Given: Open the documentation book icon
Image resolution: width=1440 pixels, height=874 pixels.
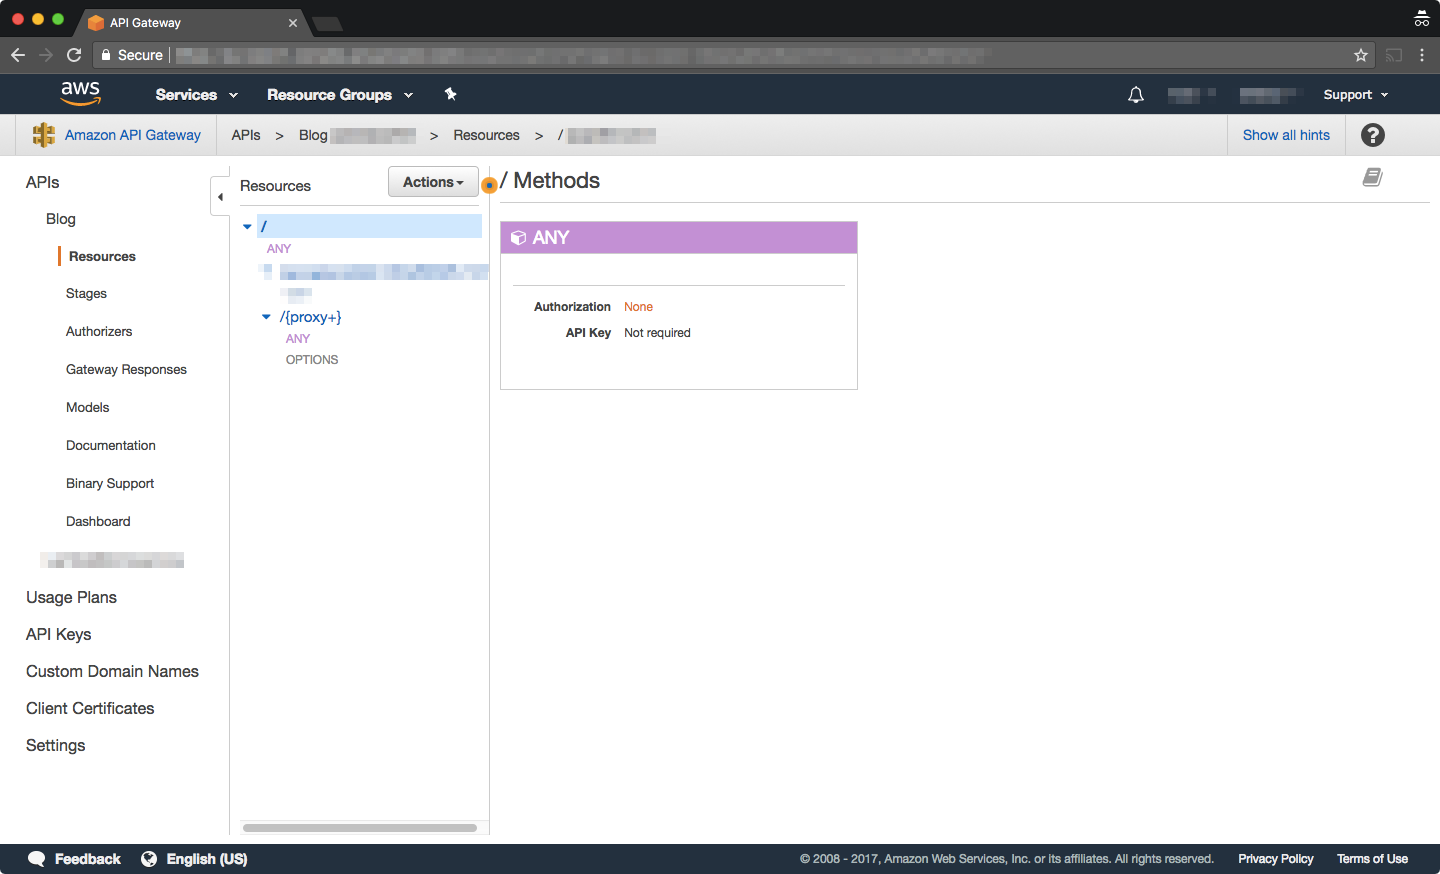Looking at the screenshot, I should (1373, 177).
